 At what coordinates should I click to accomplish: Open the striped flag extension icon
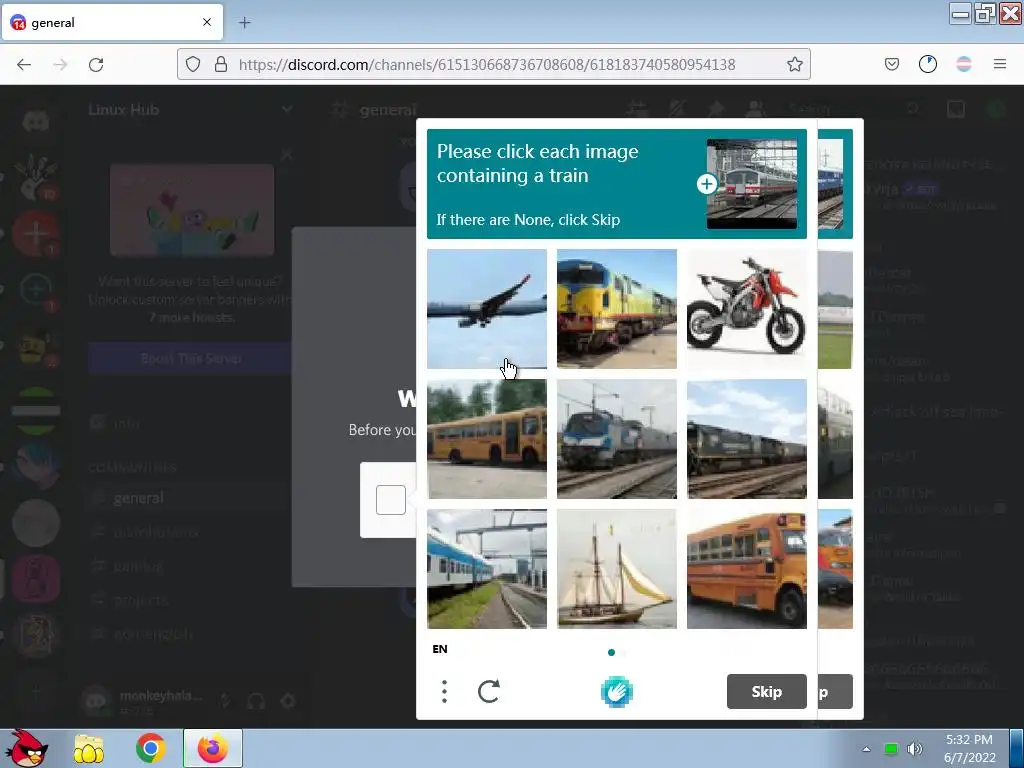(x=963, y=64)
